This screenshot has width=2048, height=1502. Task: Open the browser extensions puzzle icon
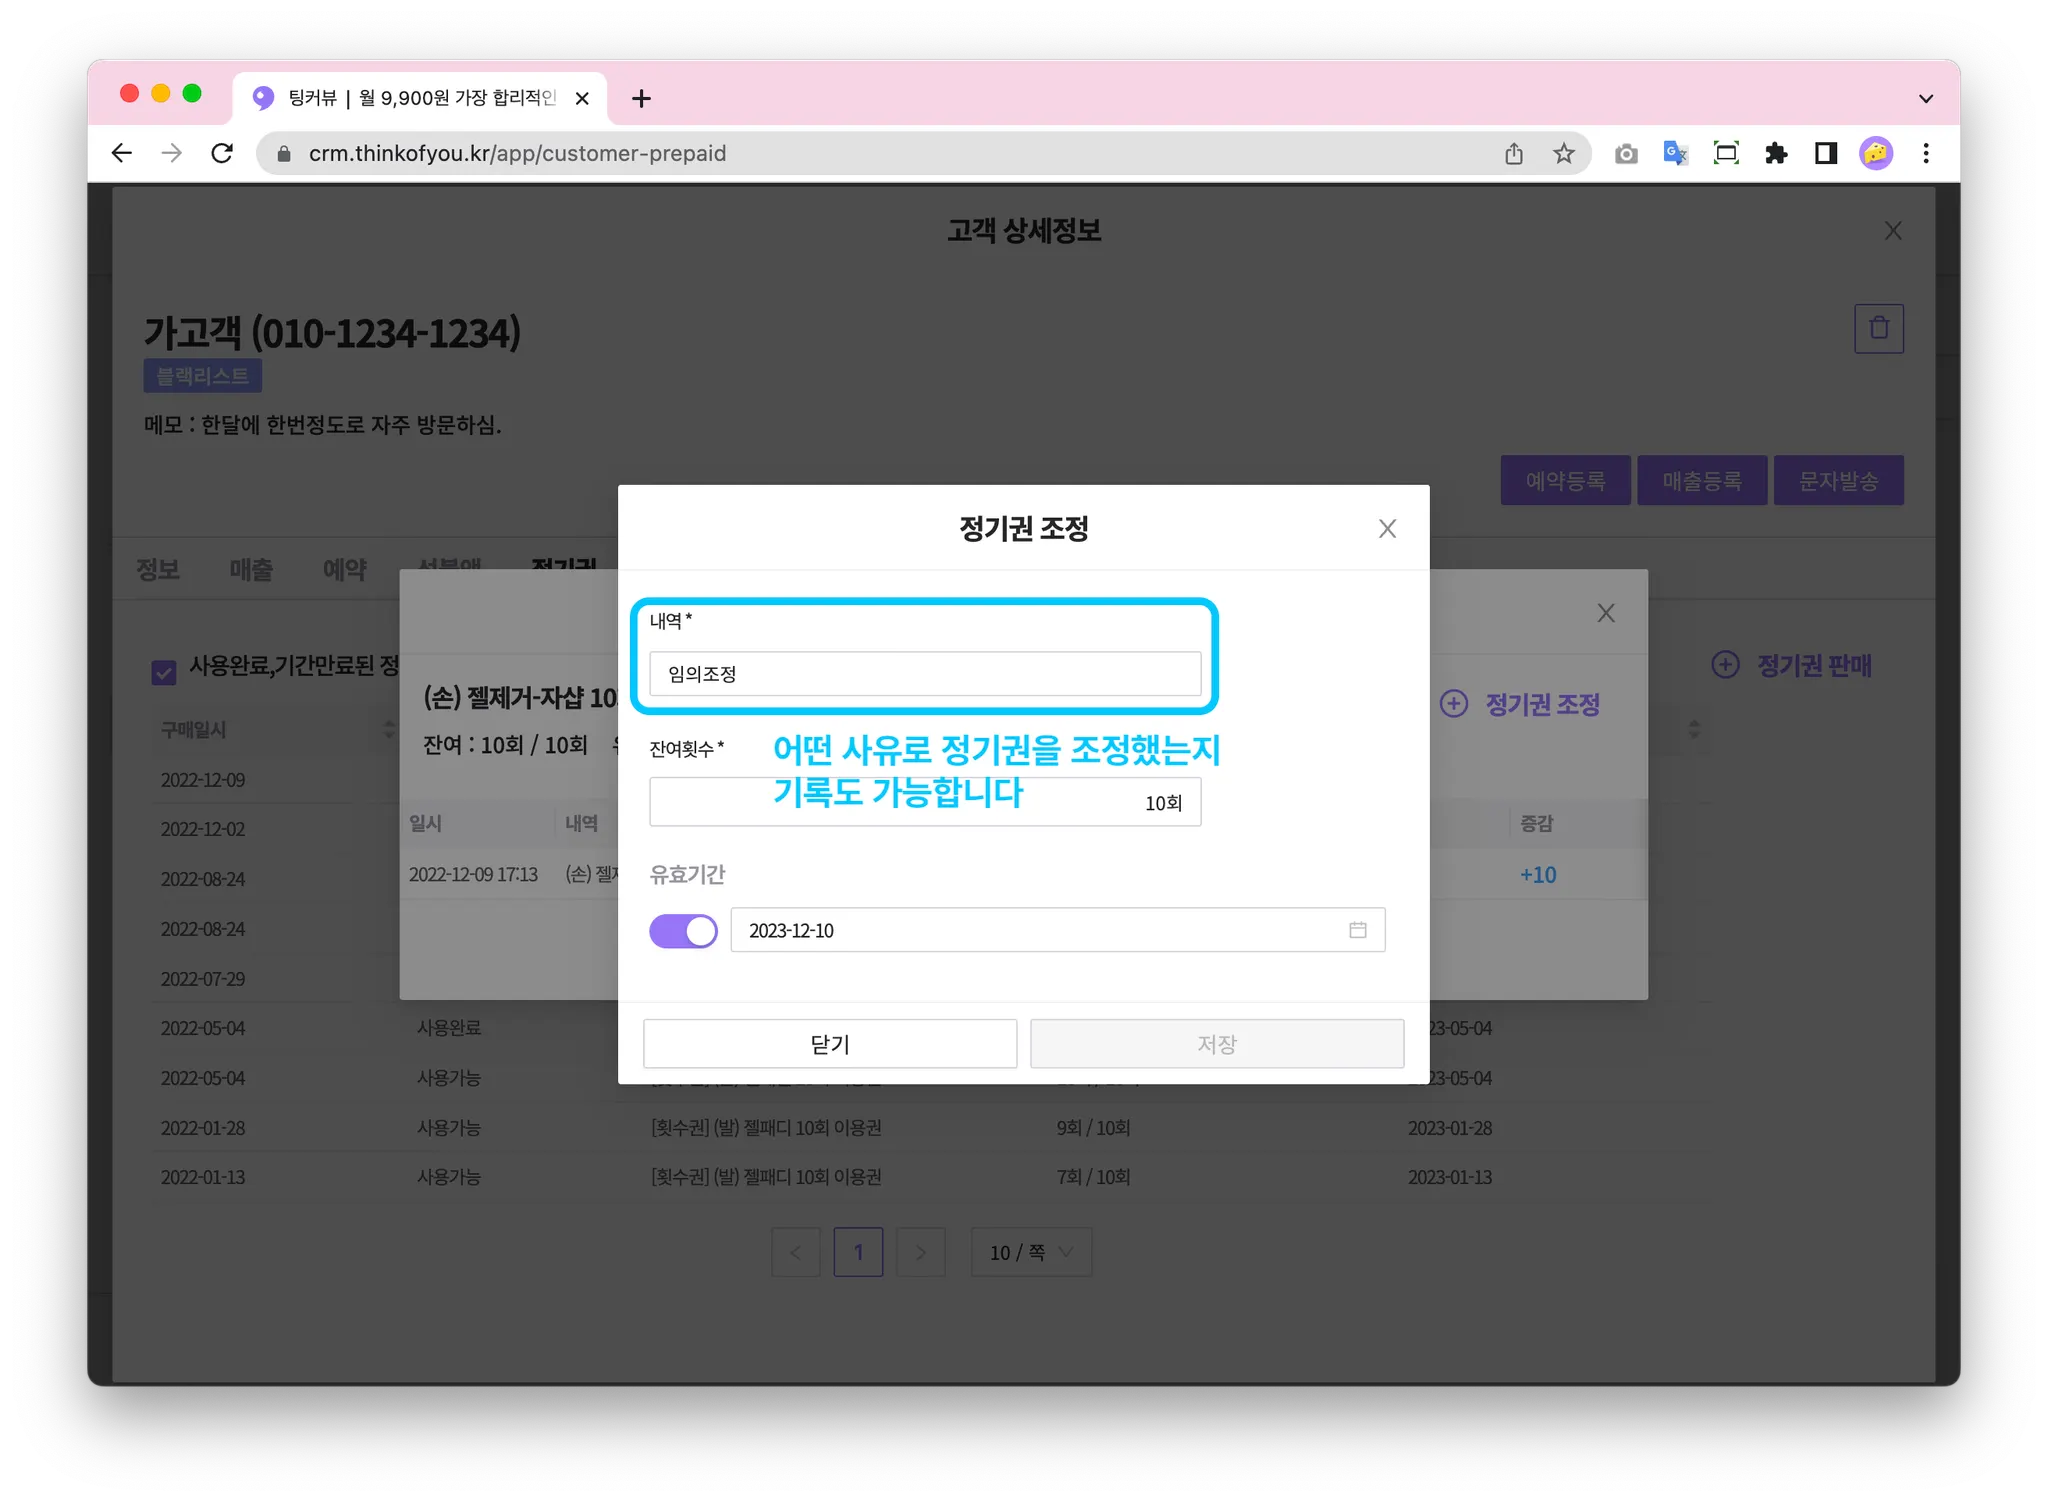click(x=1776, y=153)
